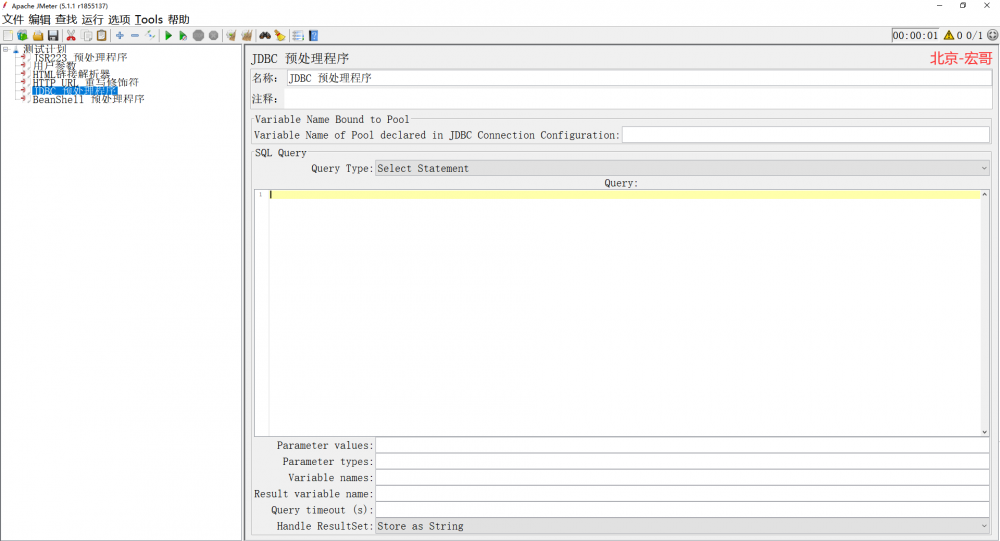The height and width of the screenshot is (541, 1000).
Task: Select the 测试计划 root node
Action: point(45,49)
